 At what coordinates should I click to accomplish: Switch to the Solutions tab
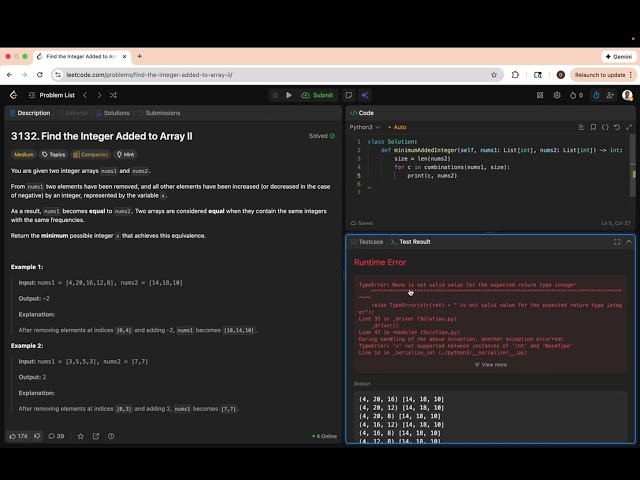click(112, 113)
